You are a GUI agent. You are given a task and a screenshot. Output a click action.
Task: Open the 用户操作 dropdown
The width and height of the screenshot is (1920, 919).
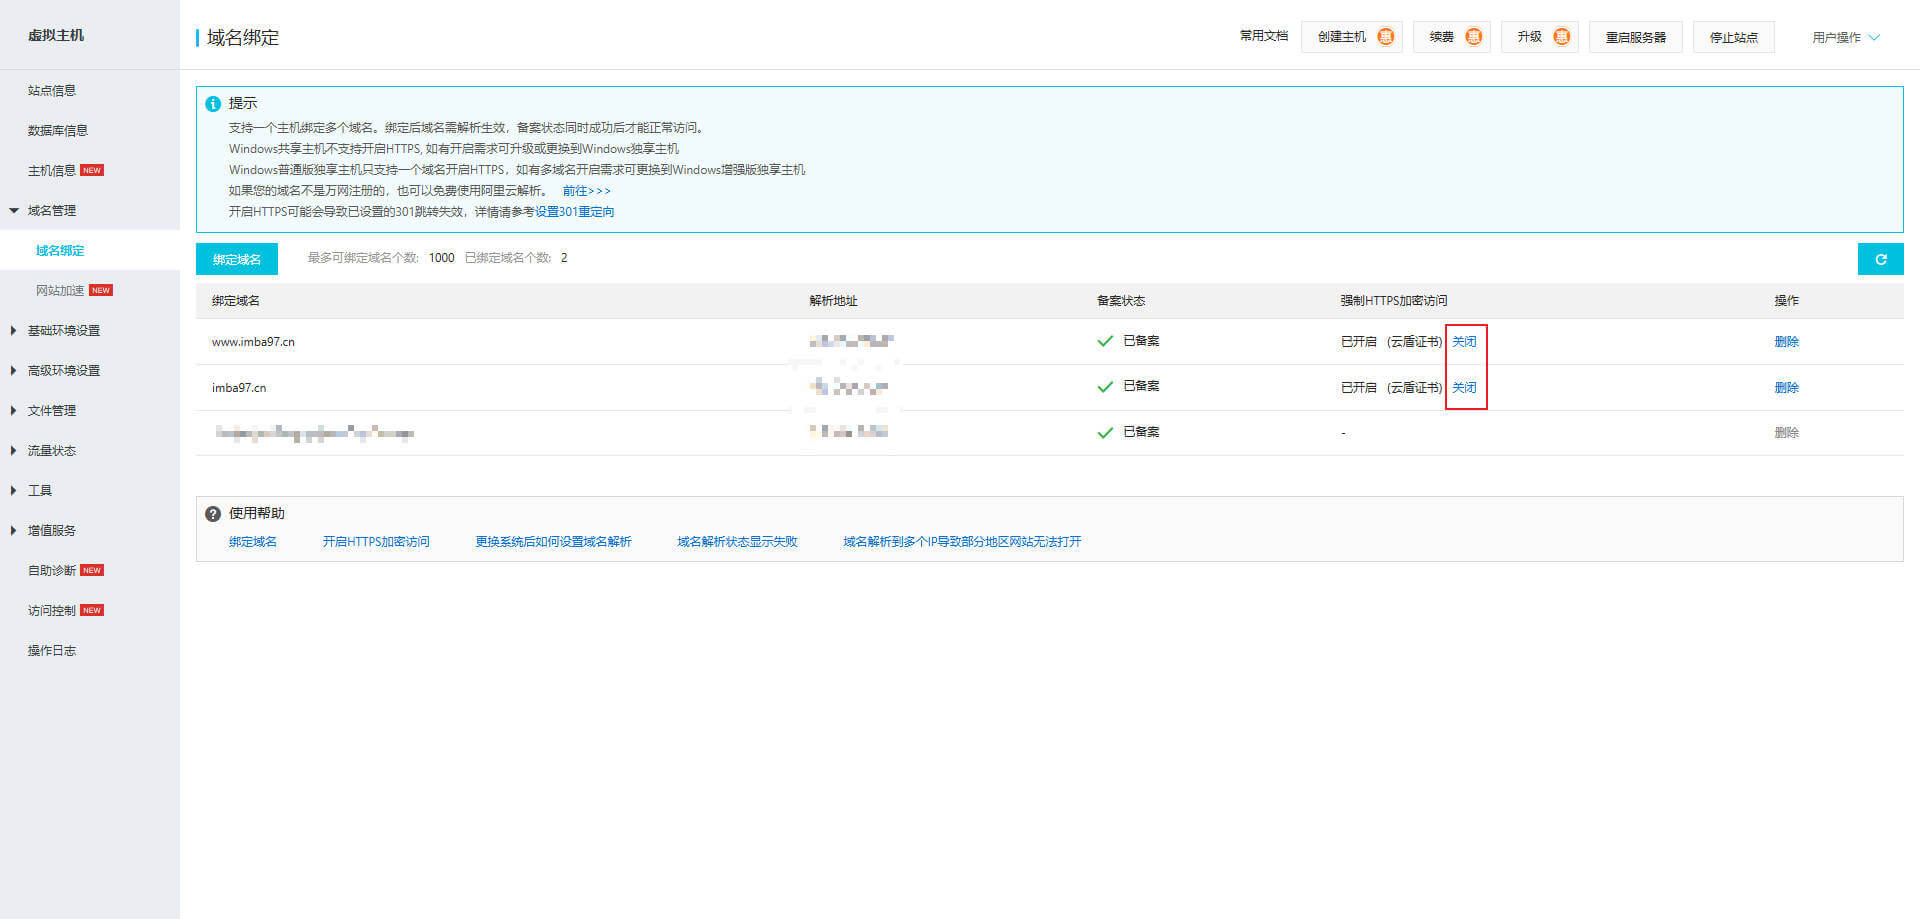[x=1845, y=38]
